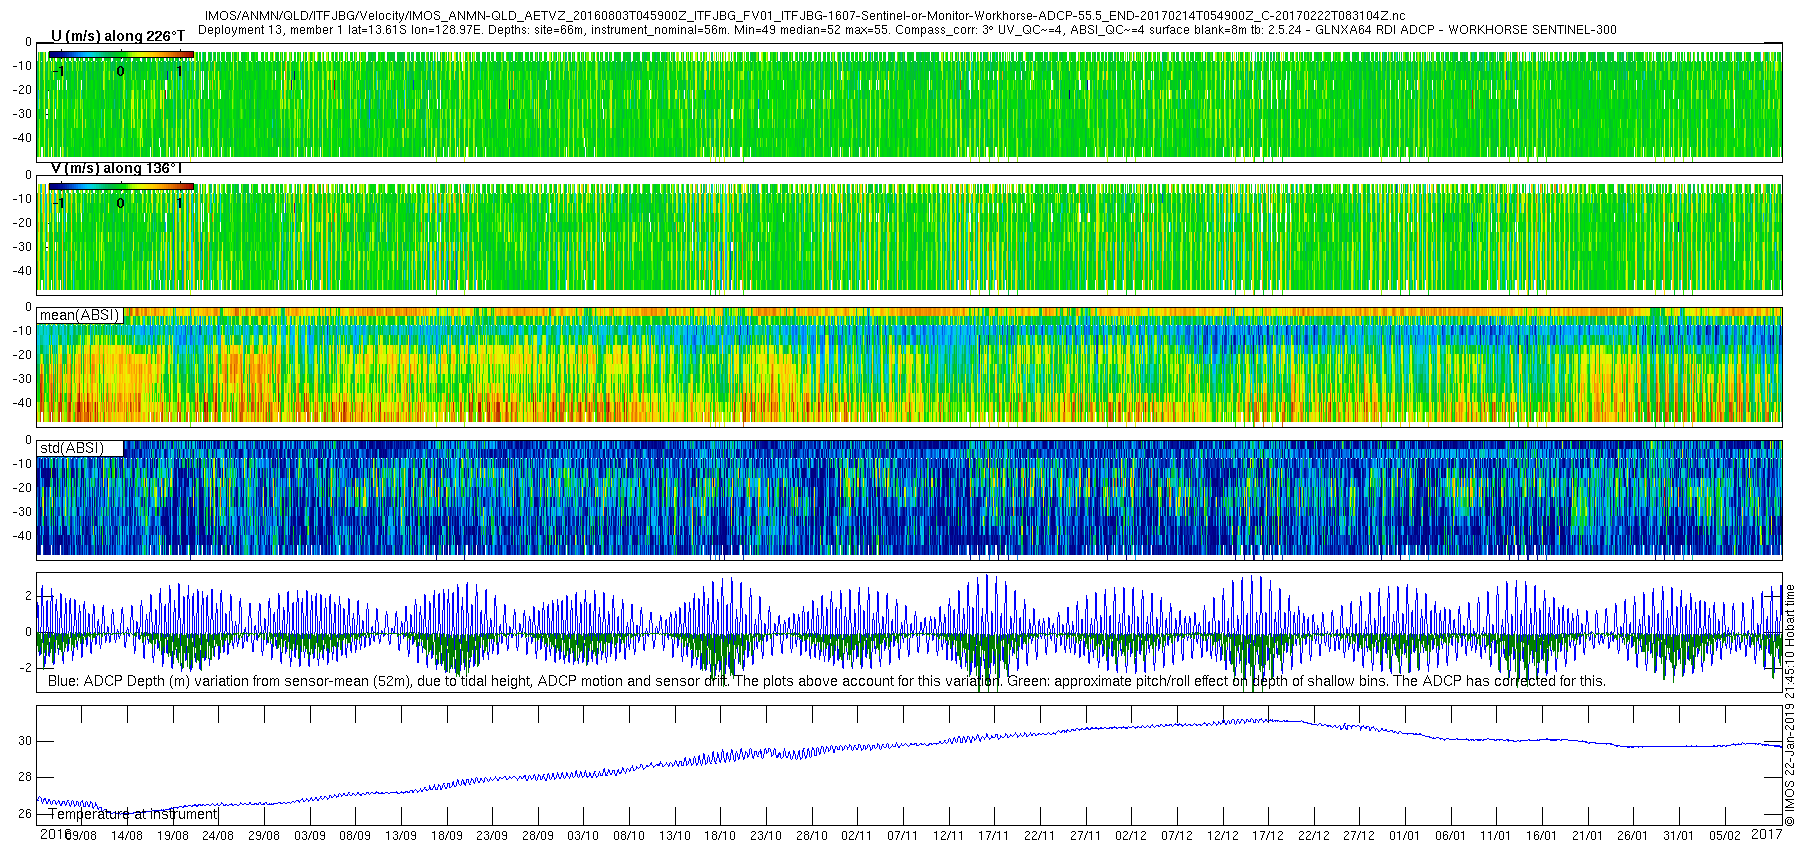
Task: Click the 03/10 date tick label
Action: (583, 836)
